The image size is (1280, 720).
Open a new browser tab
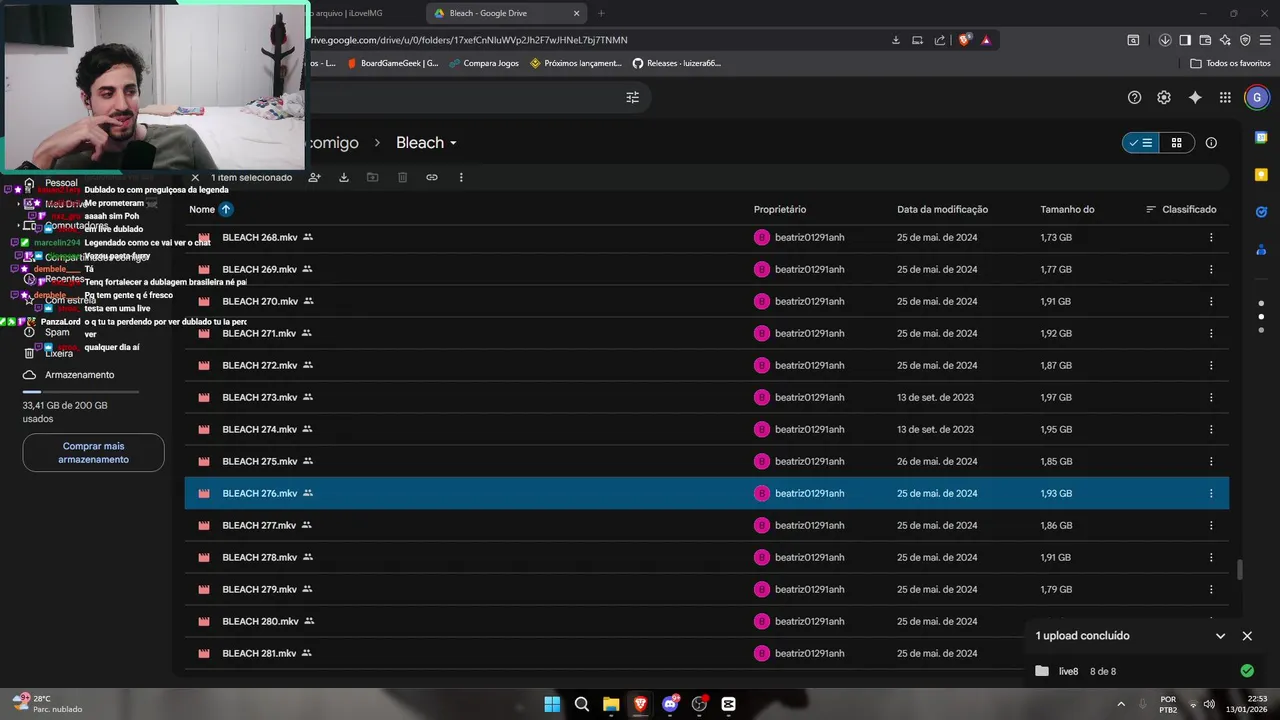(x=601, y=13)
